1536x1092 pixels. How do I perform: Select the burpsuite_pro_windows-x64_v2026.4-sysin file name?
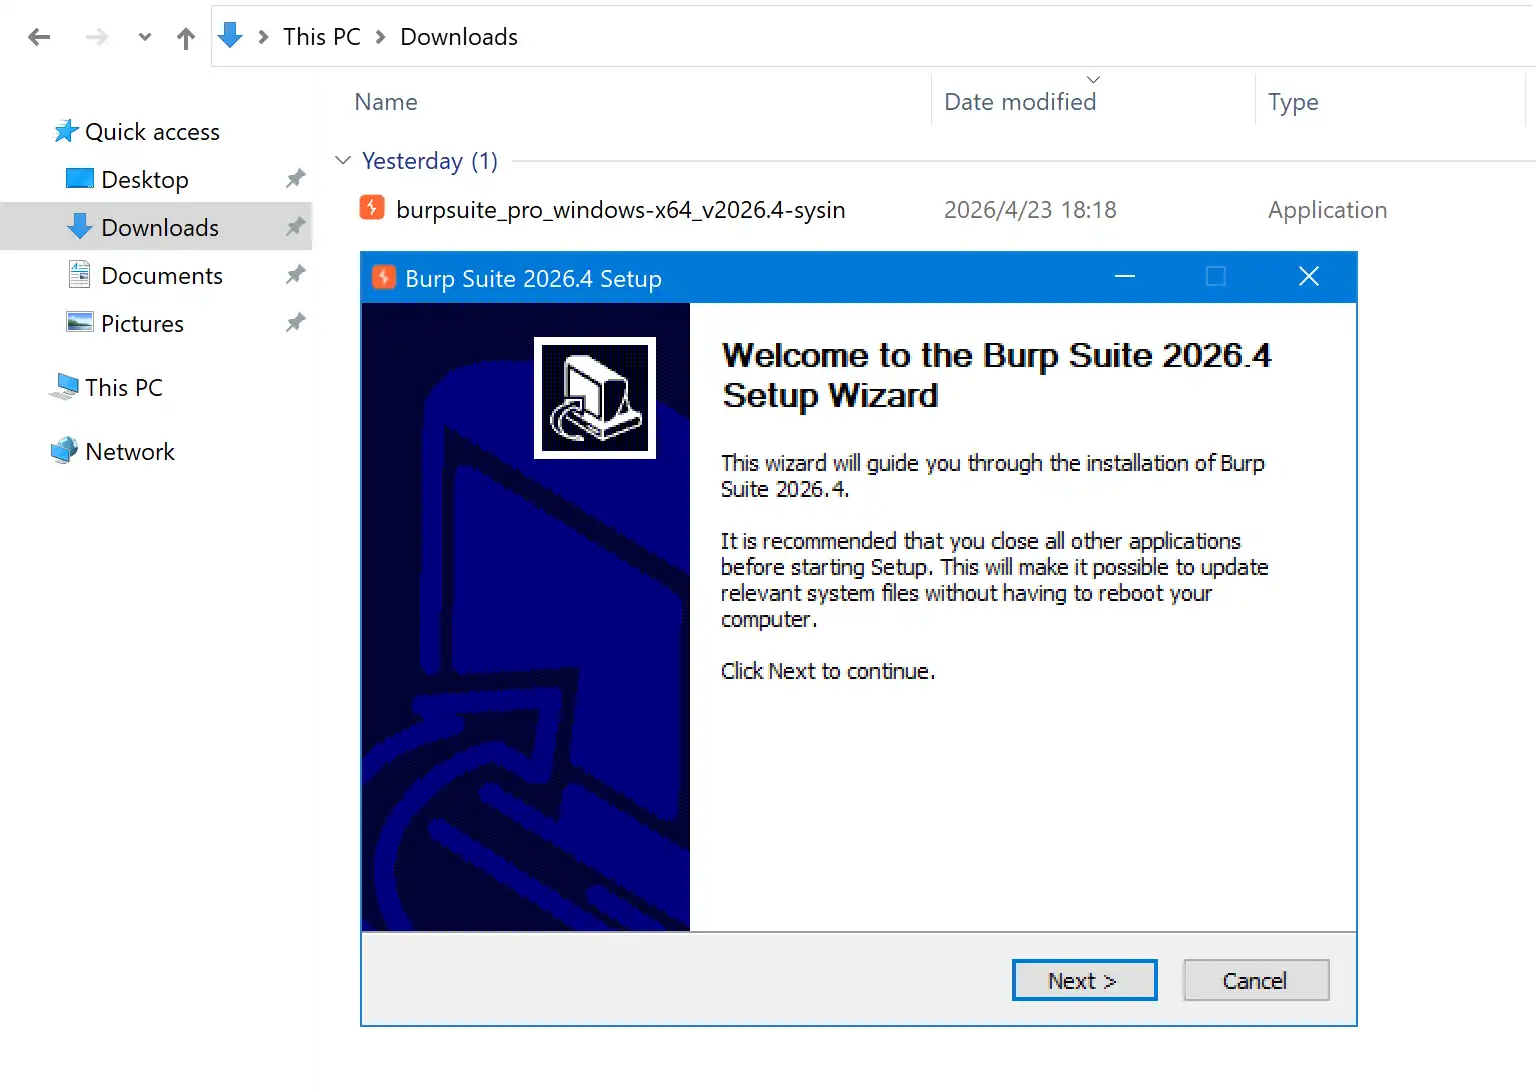point(621,210)
